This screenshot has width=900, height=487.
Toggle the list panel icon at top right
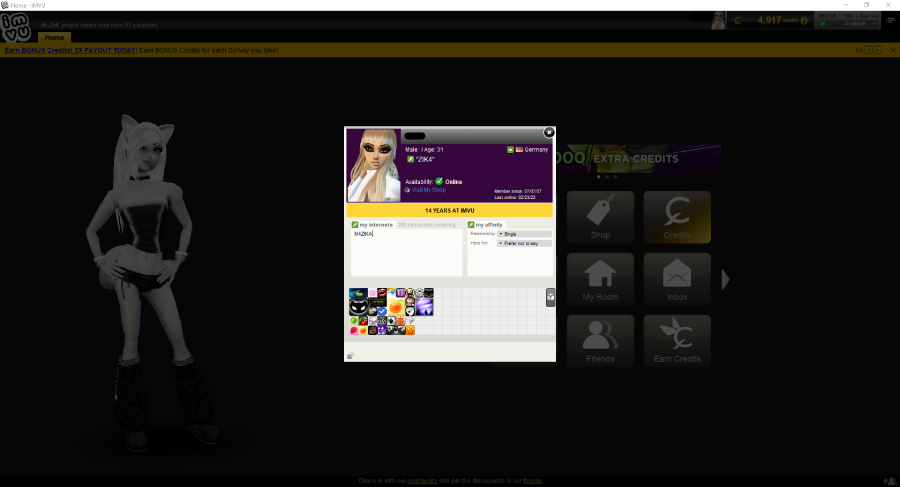891,20
